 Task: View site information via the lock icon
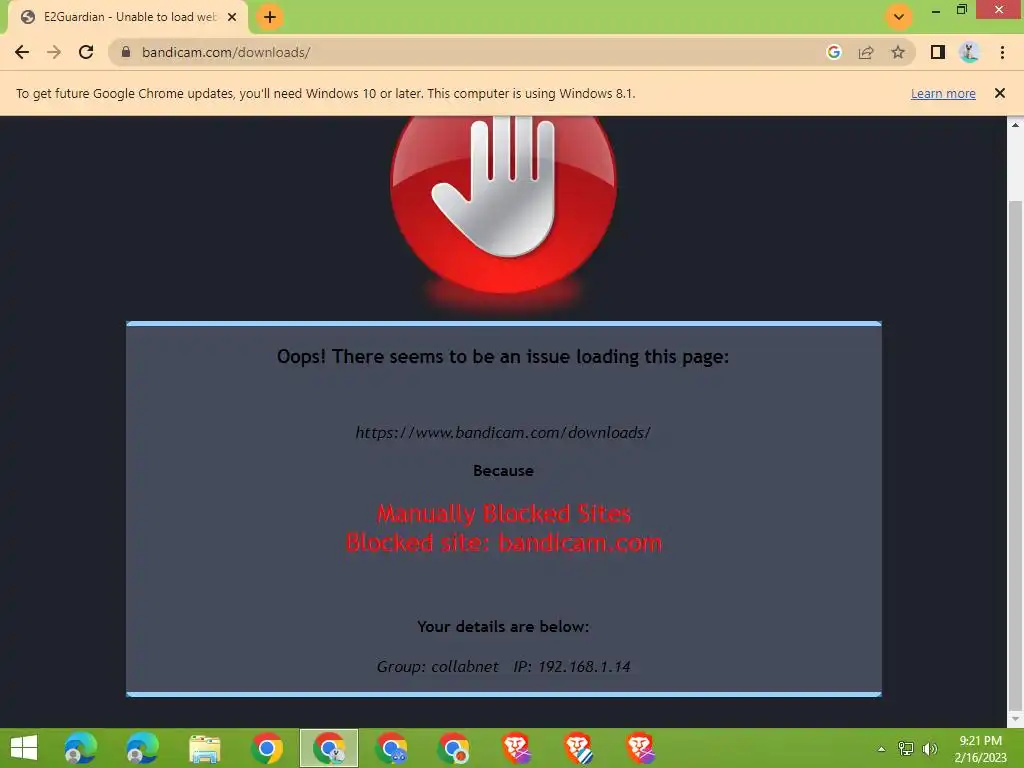tap(126, 52)
